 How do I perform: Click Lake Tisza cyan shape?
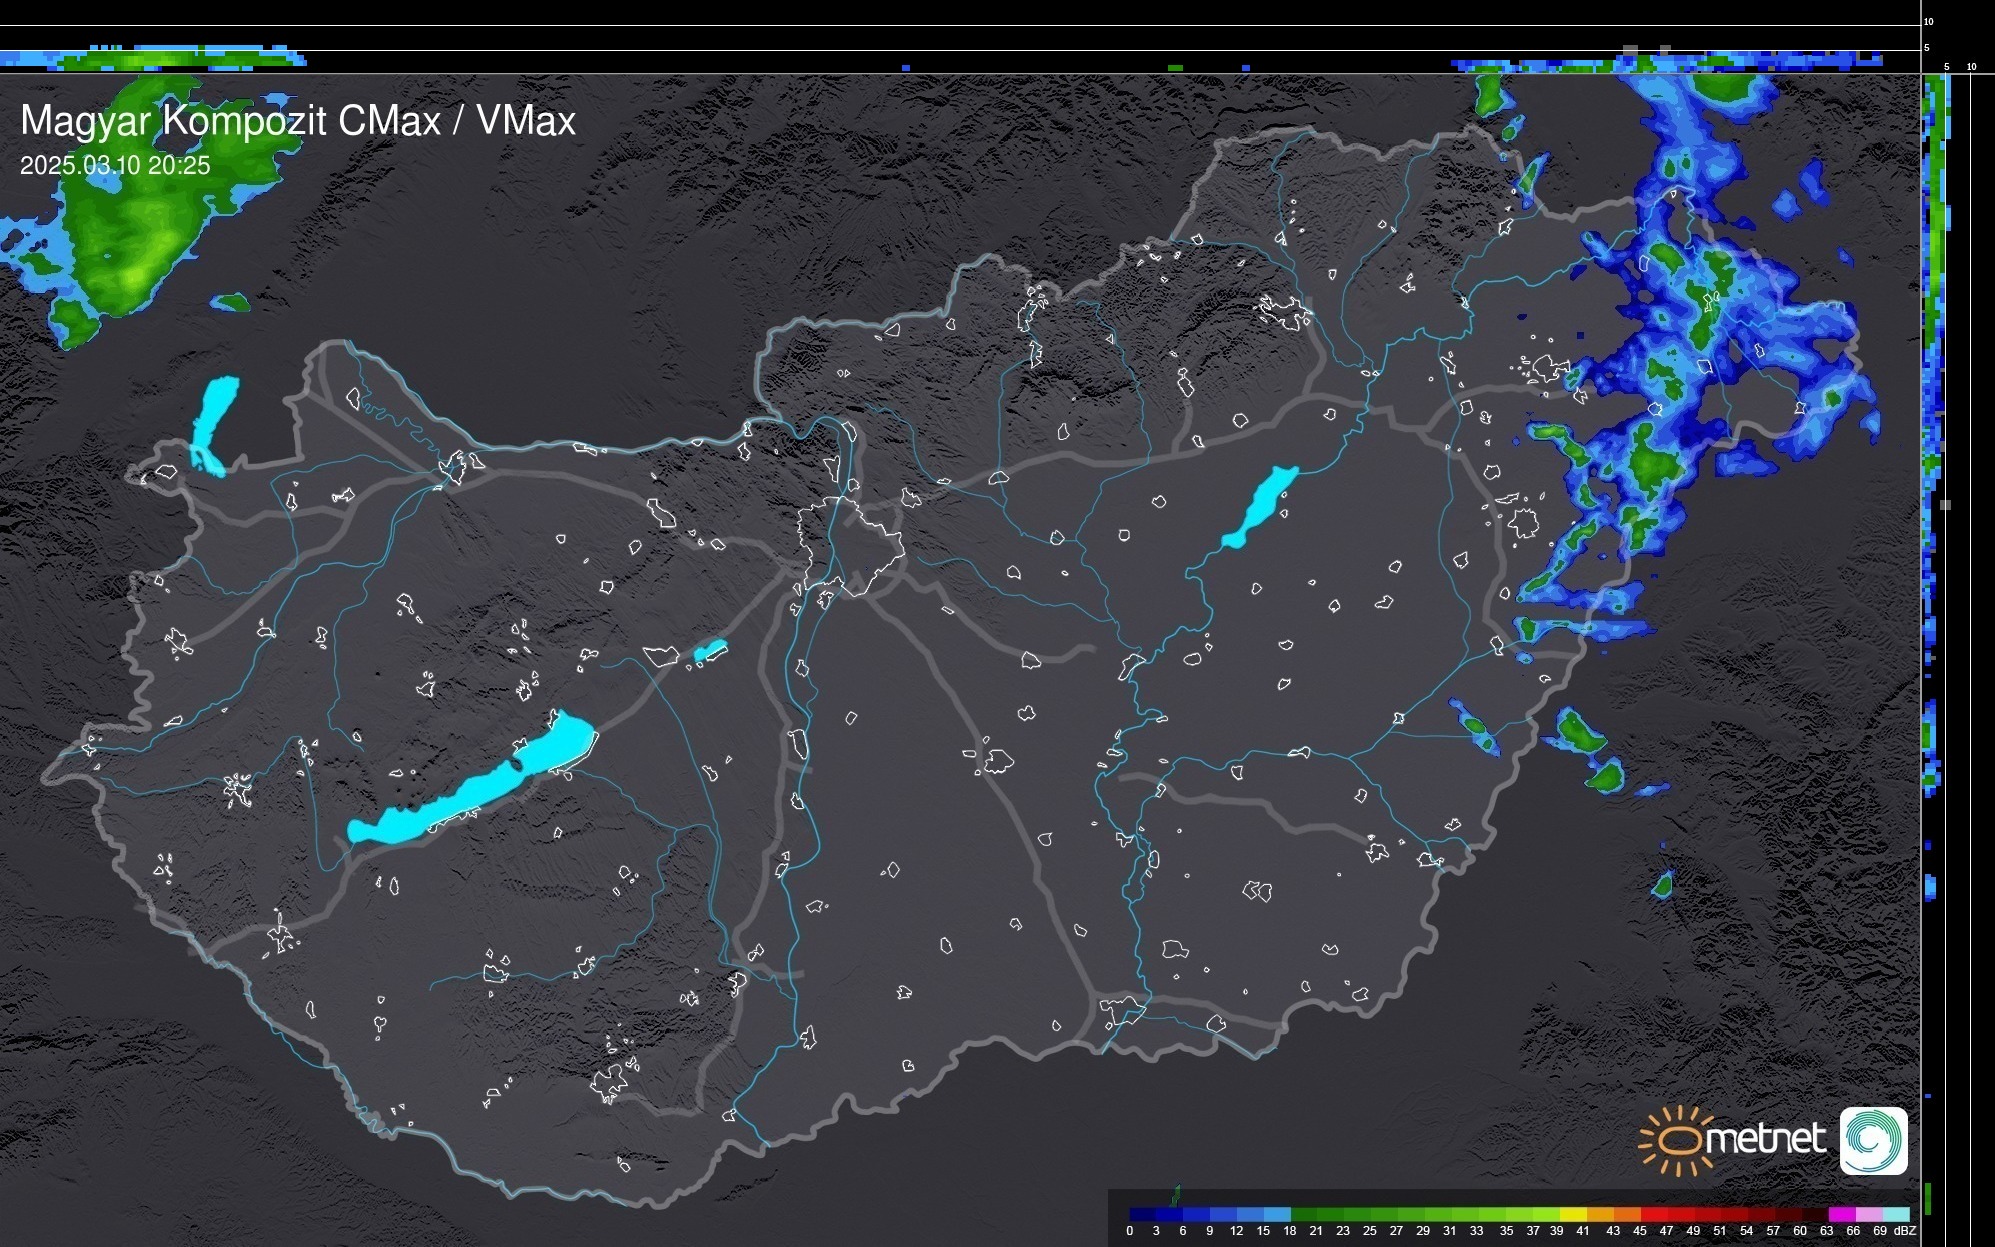point(1260,506)
